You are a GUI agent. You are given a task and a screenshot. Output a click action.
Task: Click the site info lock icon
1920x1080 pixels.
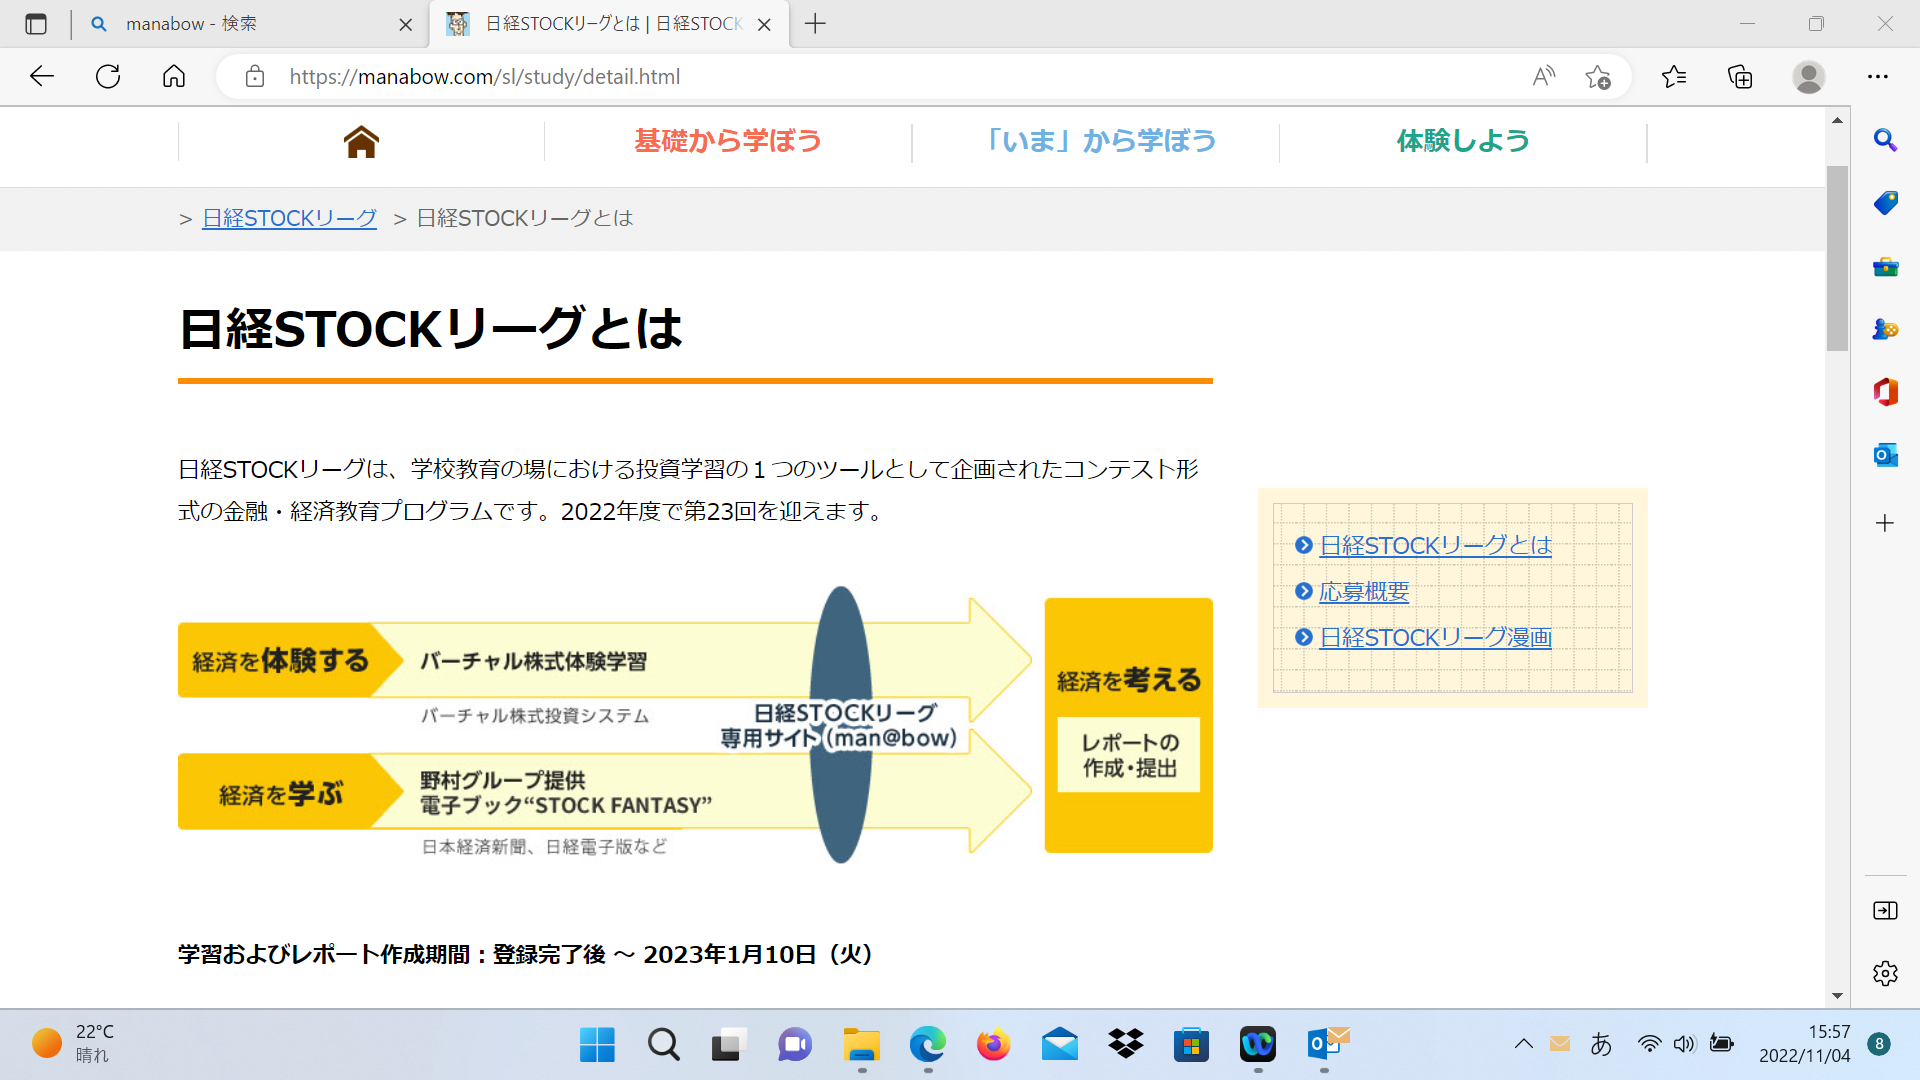coord(255,77)
